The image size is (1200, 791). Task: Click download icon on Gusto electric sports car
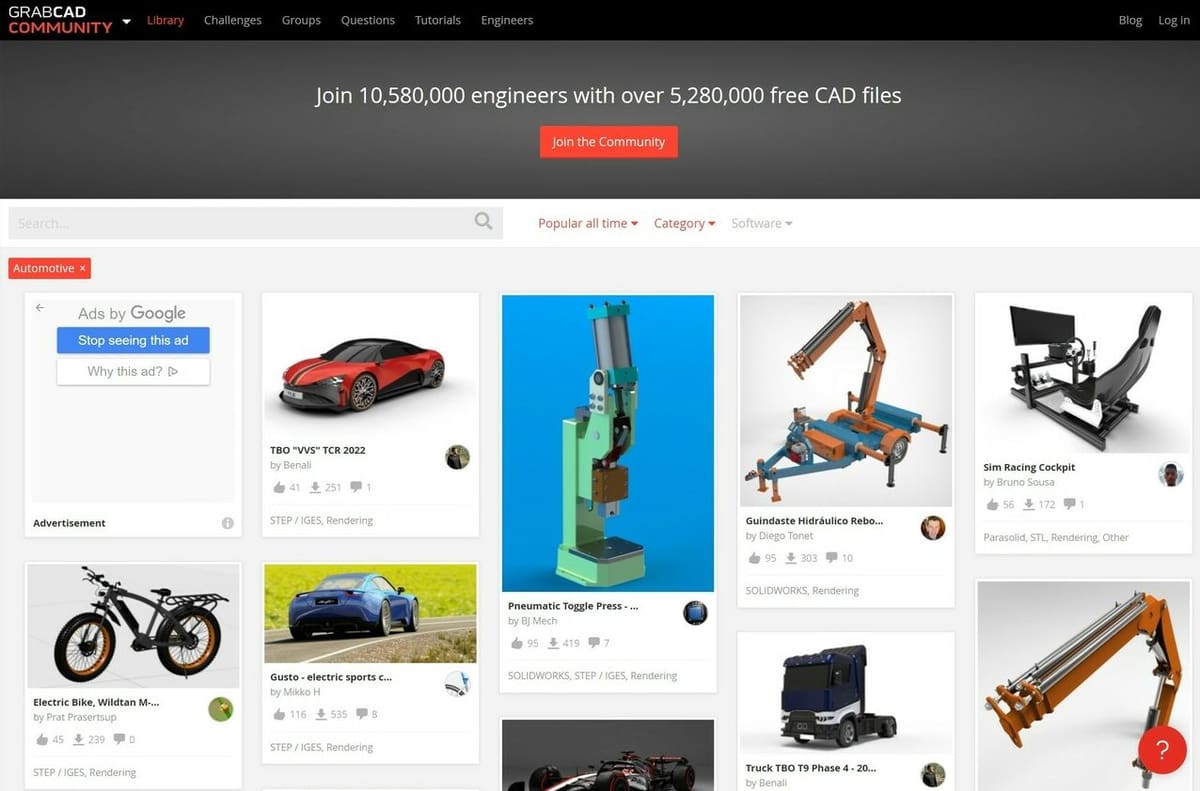click(321, 715)
